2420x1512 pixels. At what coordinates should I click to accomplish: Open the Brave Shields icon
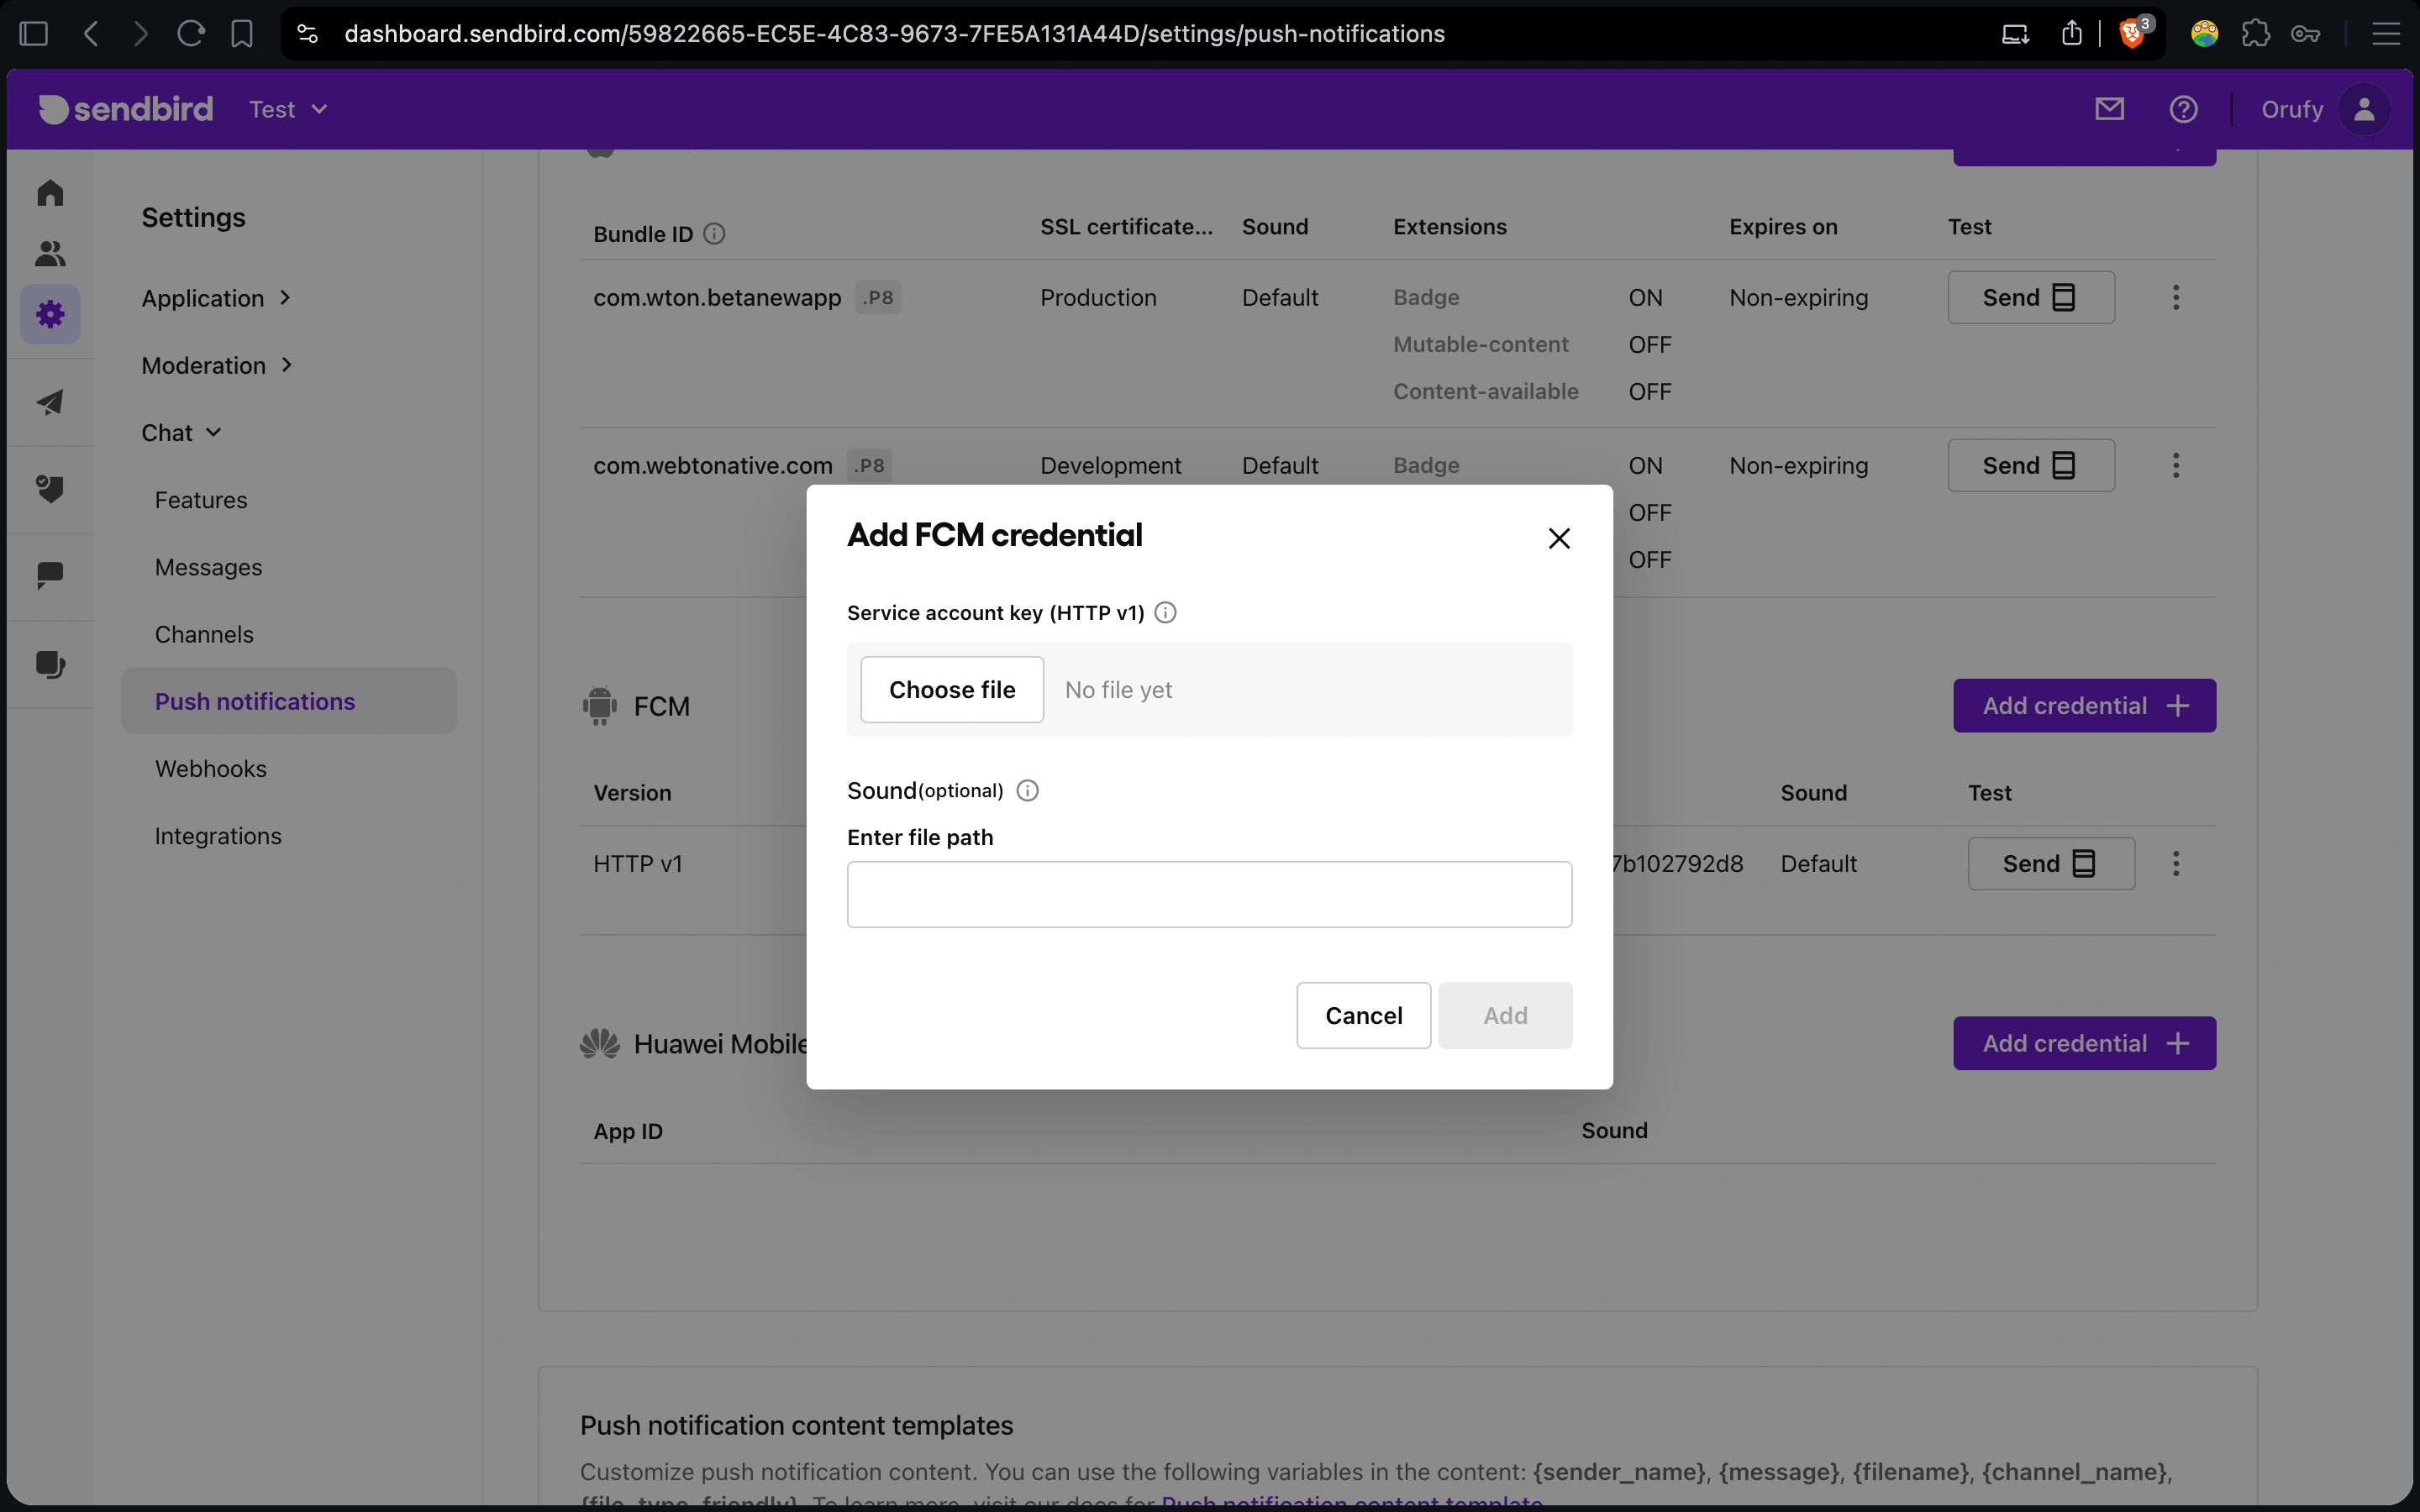(2131, 34)
